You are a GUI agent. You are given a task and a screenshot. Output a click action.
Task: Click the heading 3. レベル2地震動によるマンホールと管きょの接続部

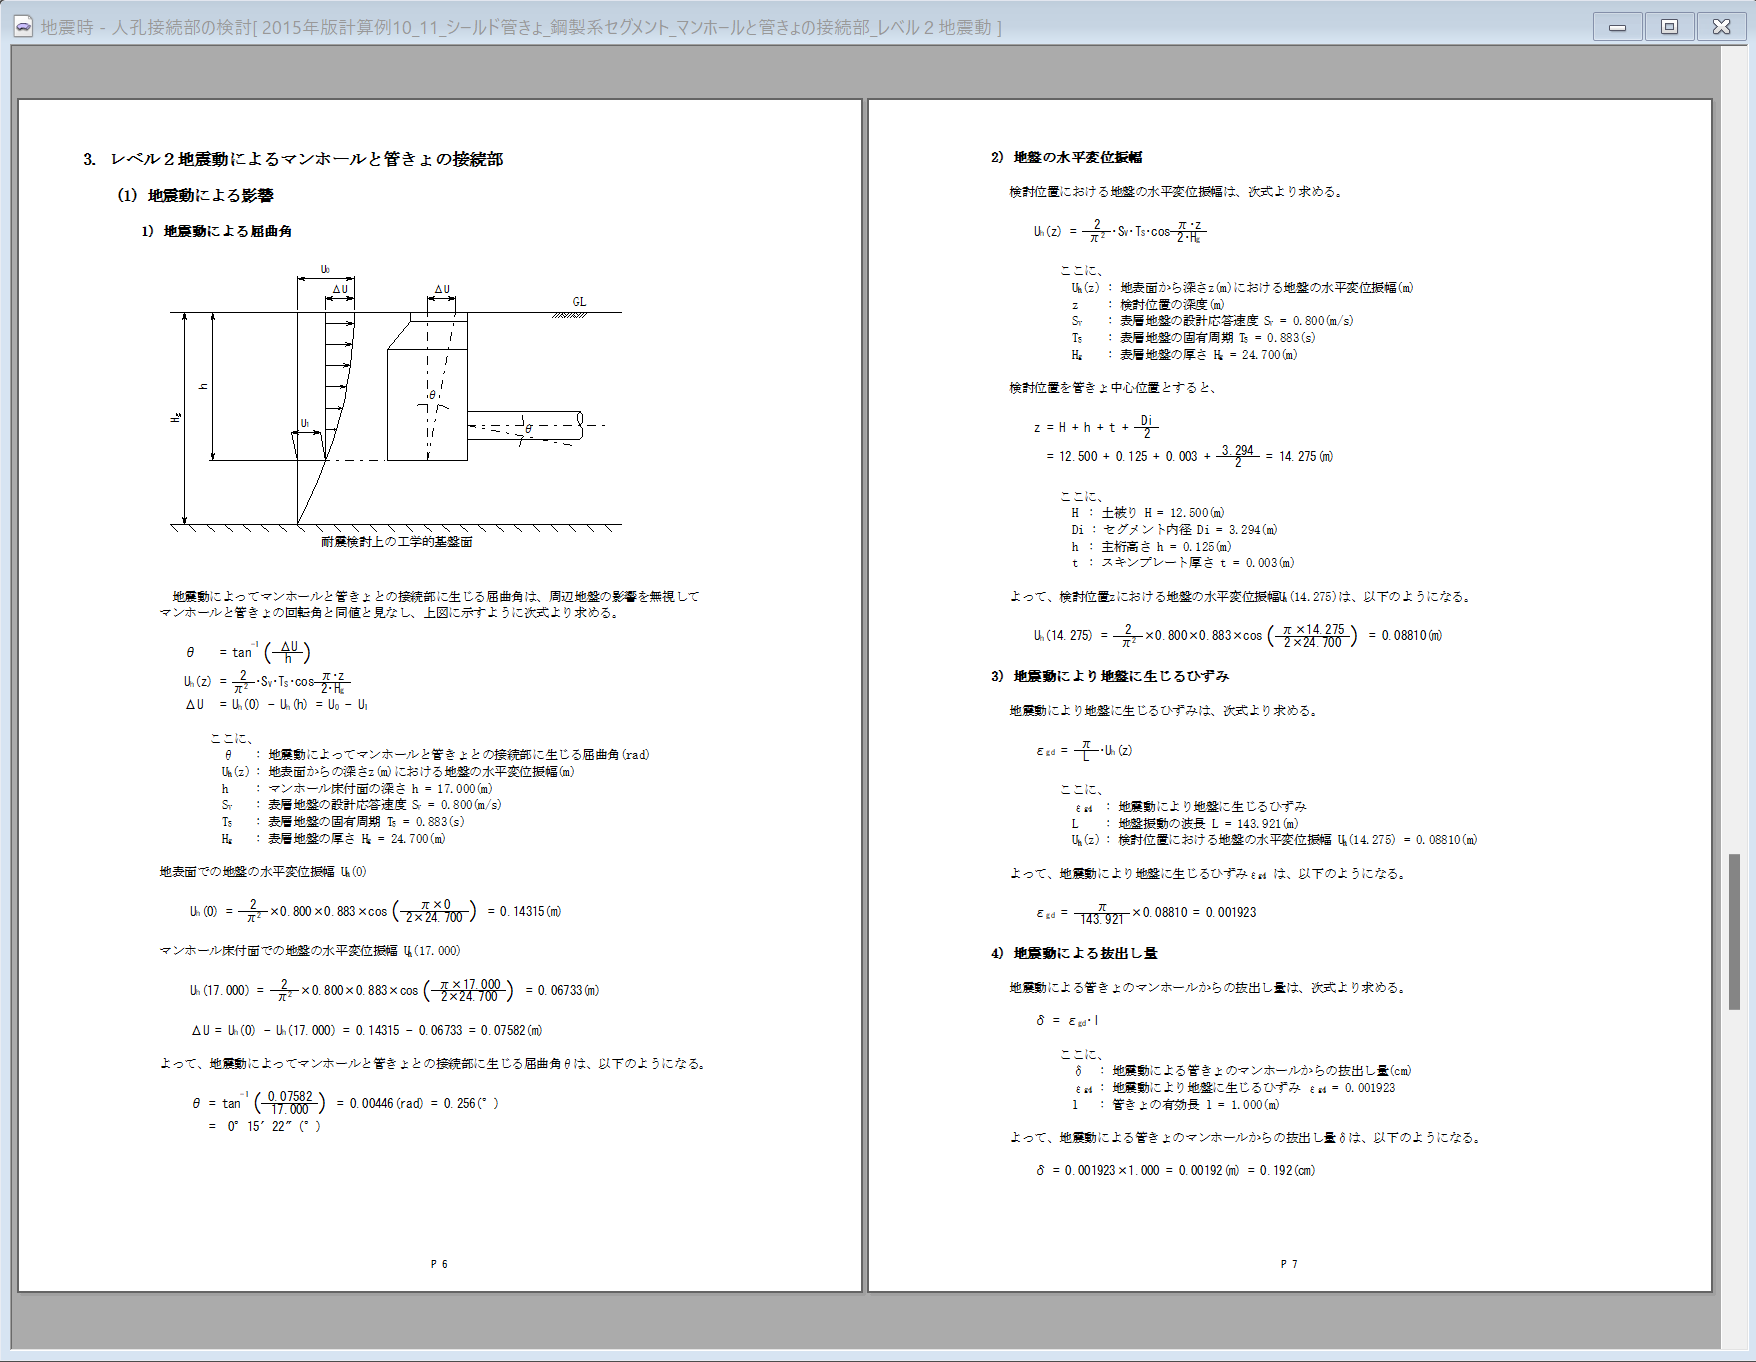pos(293,159)
